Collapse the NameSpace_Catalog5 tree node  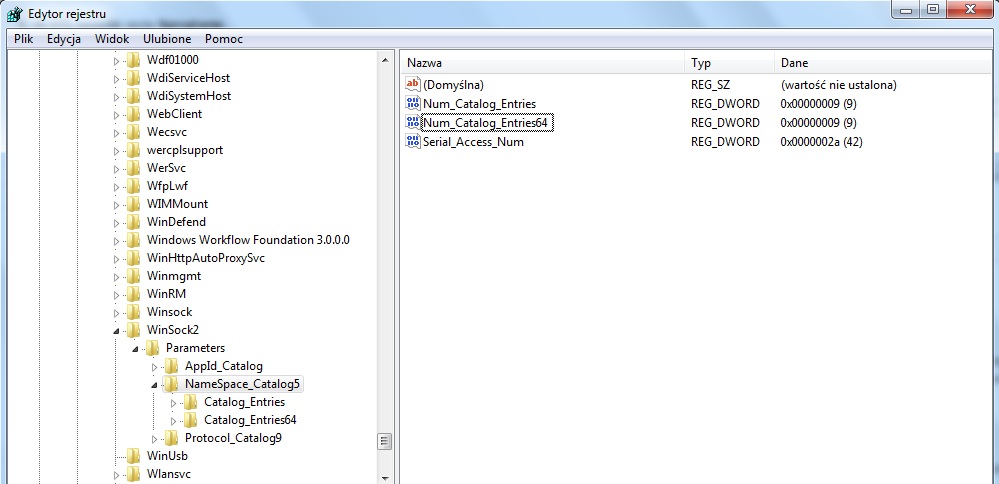pos(154,385)
